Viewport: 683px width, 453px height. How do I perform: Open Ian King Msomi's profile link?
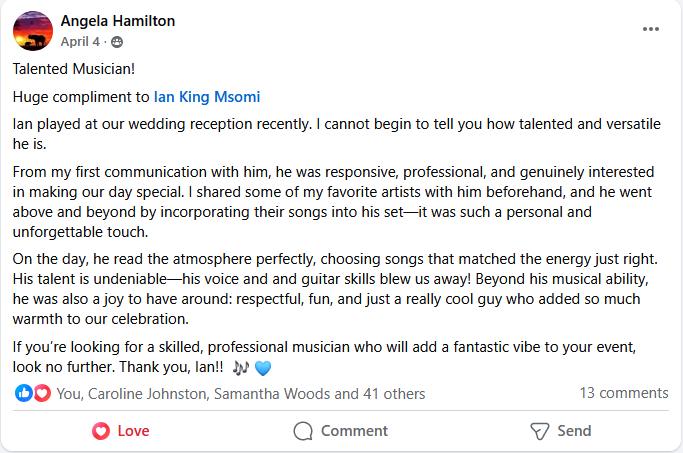[x=207, y=97]
